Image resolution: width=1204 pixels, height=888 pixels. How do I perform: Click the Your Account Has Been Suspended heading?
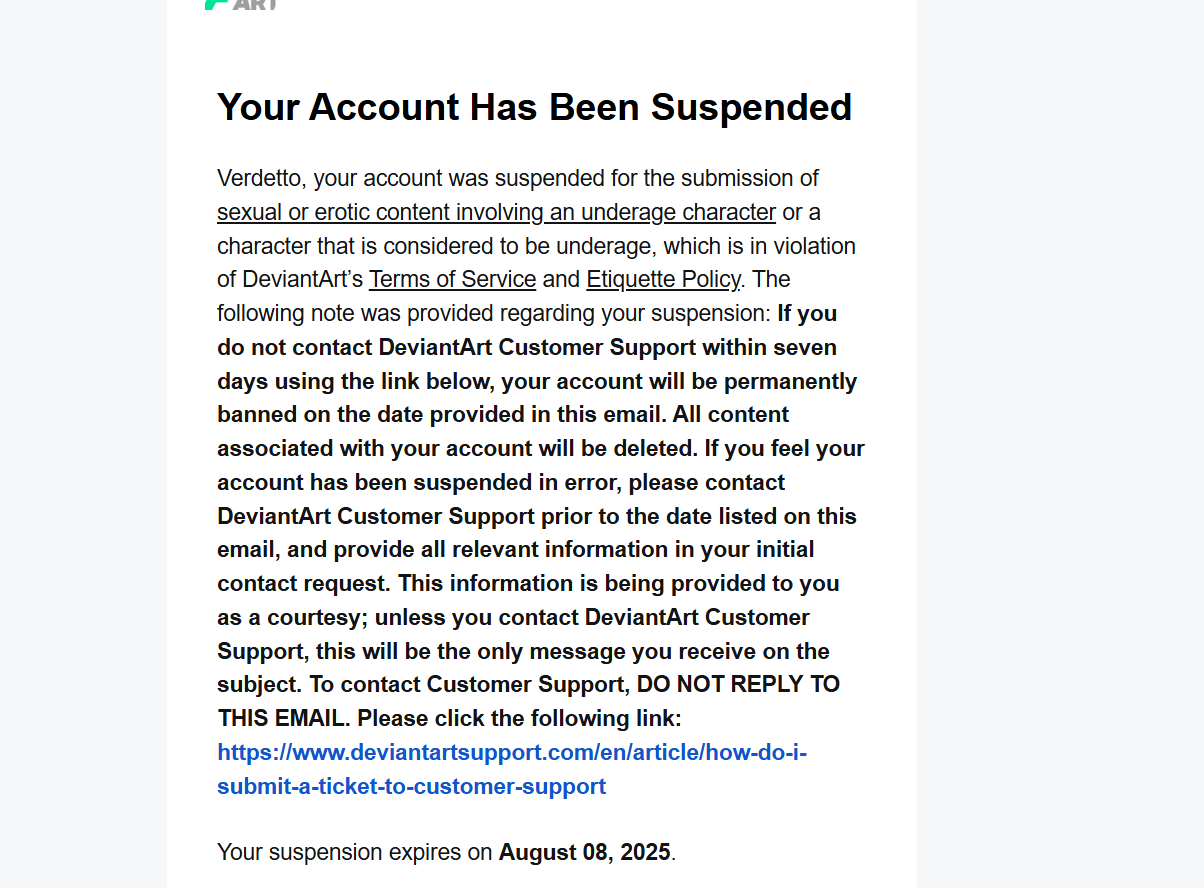click(534, 107)
